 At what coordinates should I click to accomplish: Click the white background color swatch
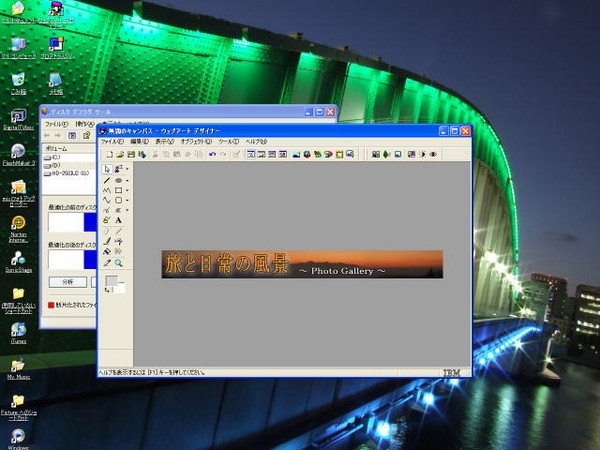(118, 289)
